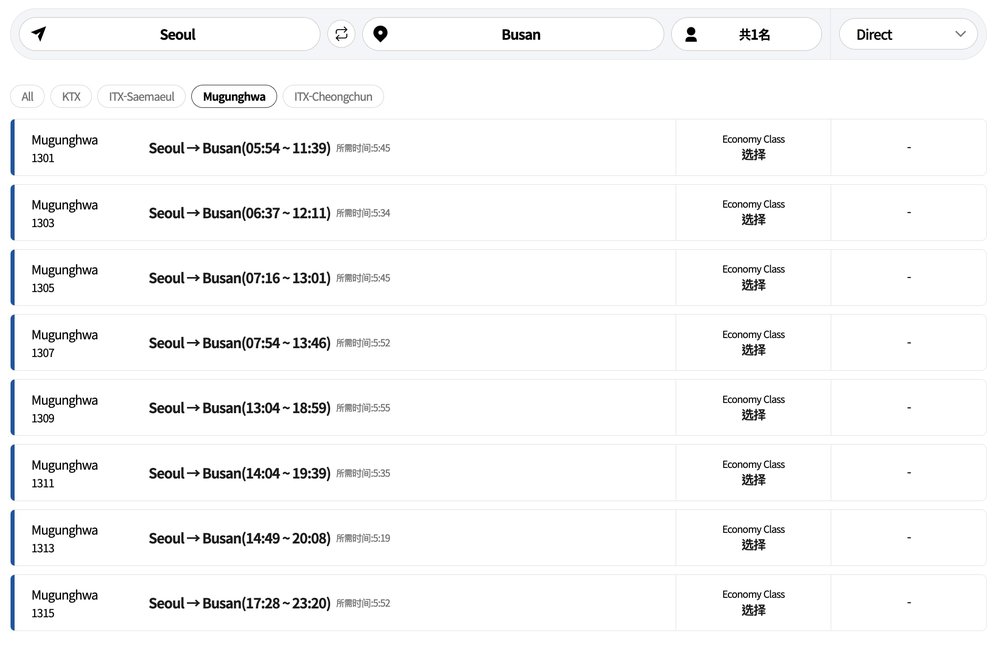Show ITX-Cheongchun trains

pos(333,97)
